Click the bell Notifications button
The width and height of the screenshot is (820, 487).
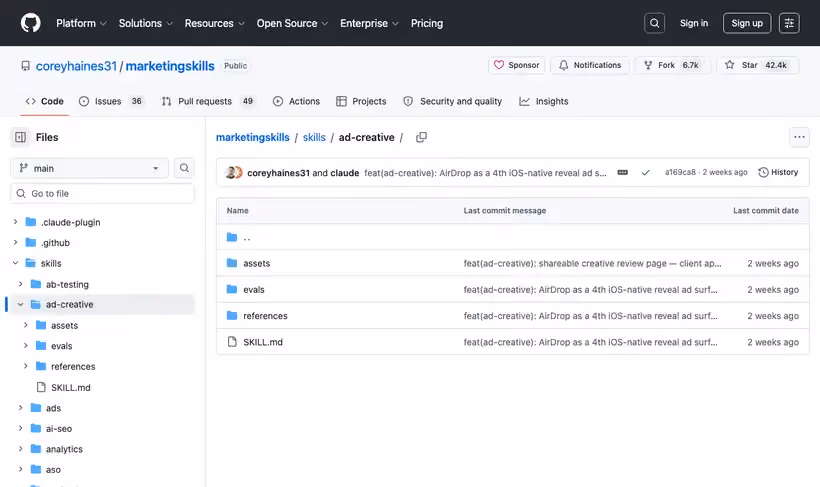[x=590, y=65]
